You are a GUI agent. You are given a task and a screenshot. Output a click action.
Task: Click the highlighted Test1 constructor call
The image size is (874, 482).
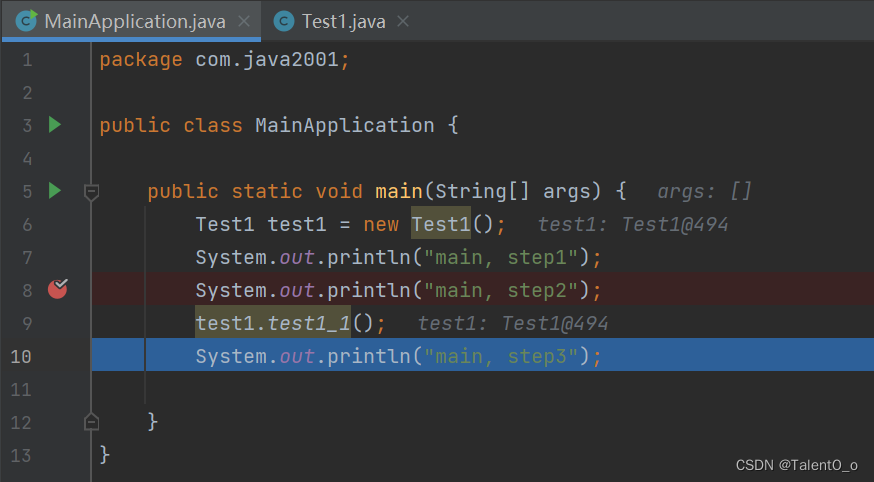tap(441, 224)
